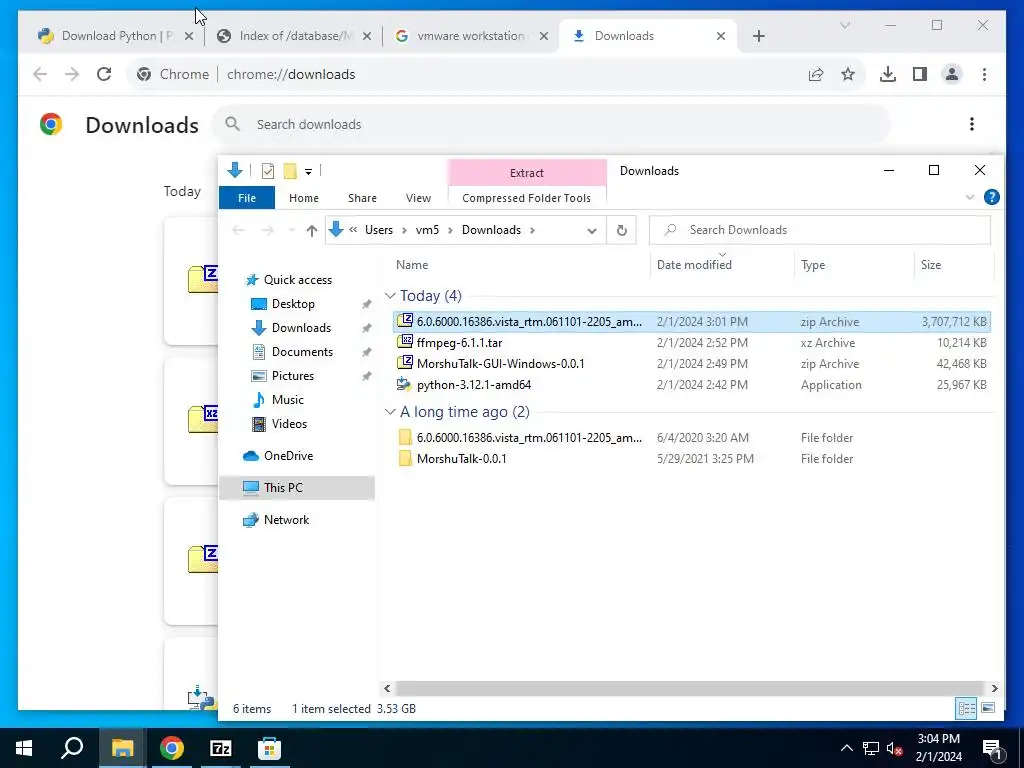Open Pictures in the navigation pane
The height and width of the screenshot is (768, 1024).
(293, 376)
